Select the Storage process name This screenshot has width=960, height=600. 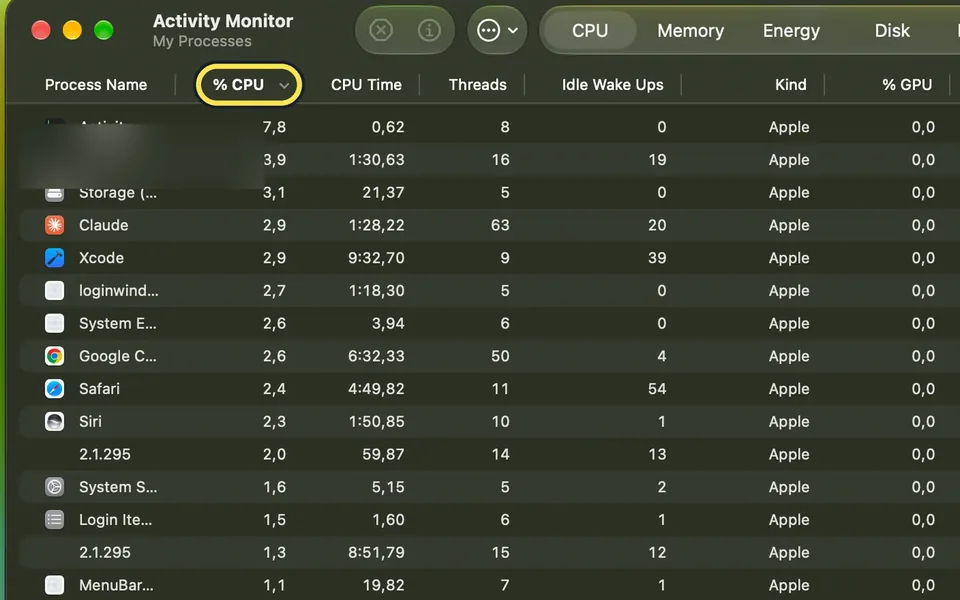(118, 193)
